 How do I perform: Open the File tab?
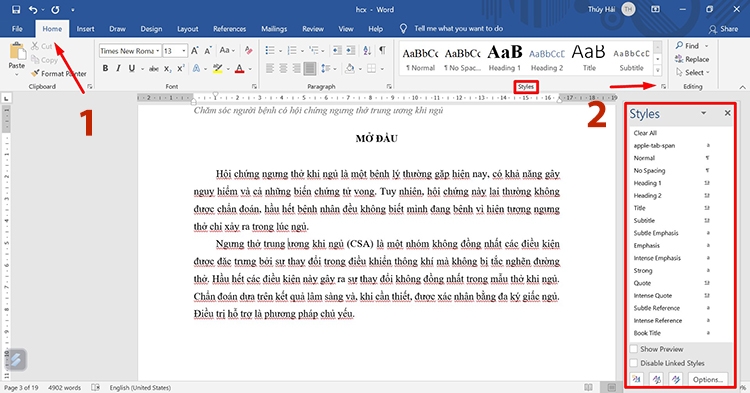[17, 29]
